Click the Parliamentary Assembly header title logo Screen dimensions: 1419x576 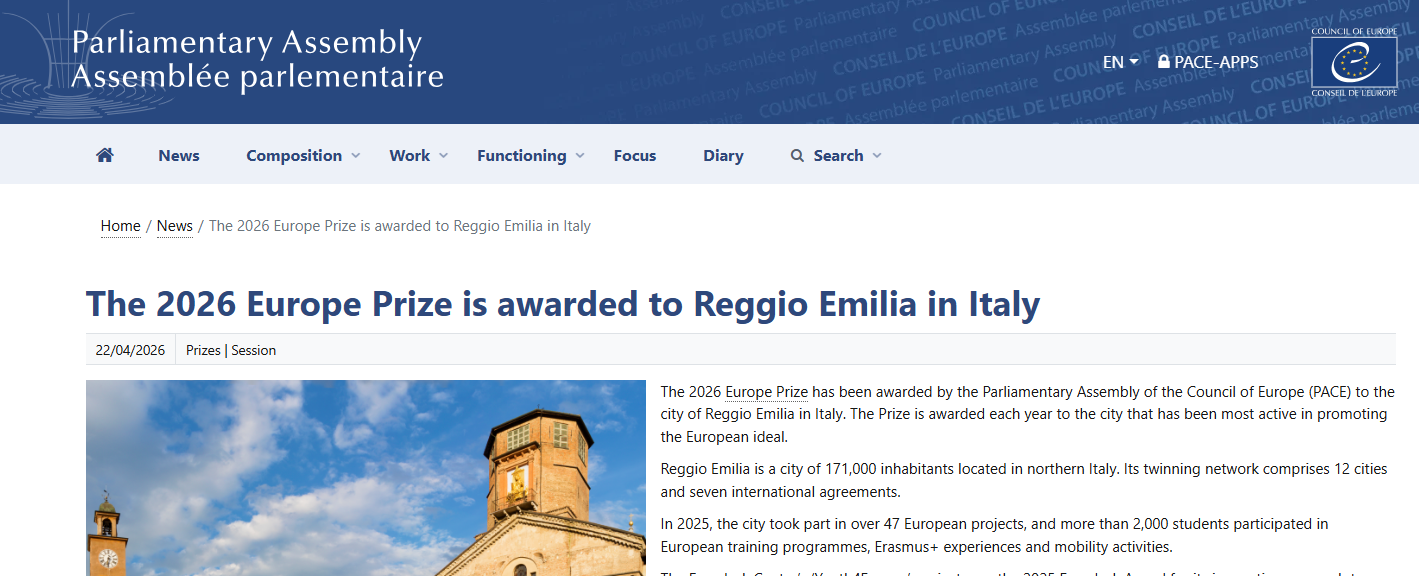pyautogui.click(x=257, y=60)
